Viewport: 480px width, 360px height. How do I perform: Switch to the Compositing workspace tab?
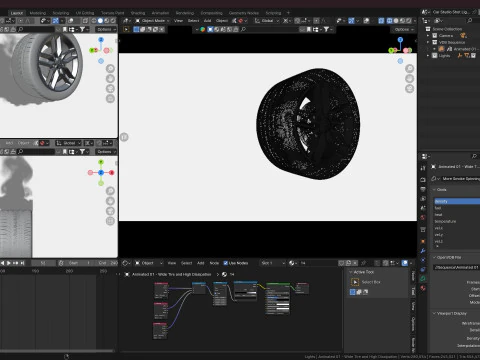point(211,13)
